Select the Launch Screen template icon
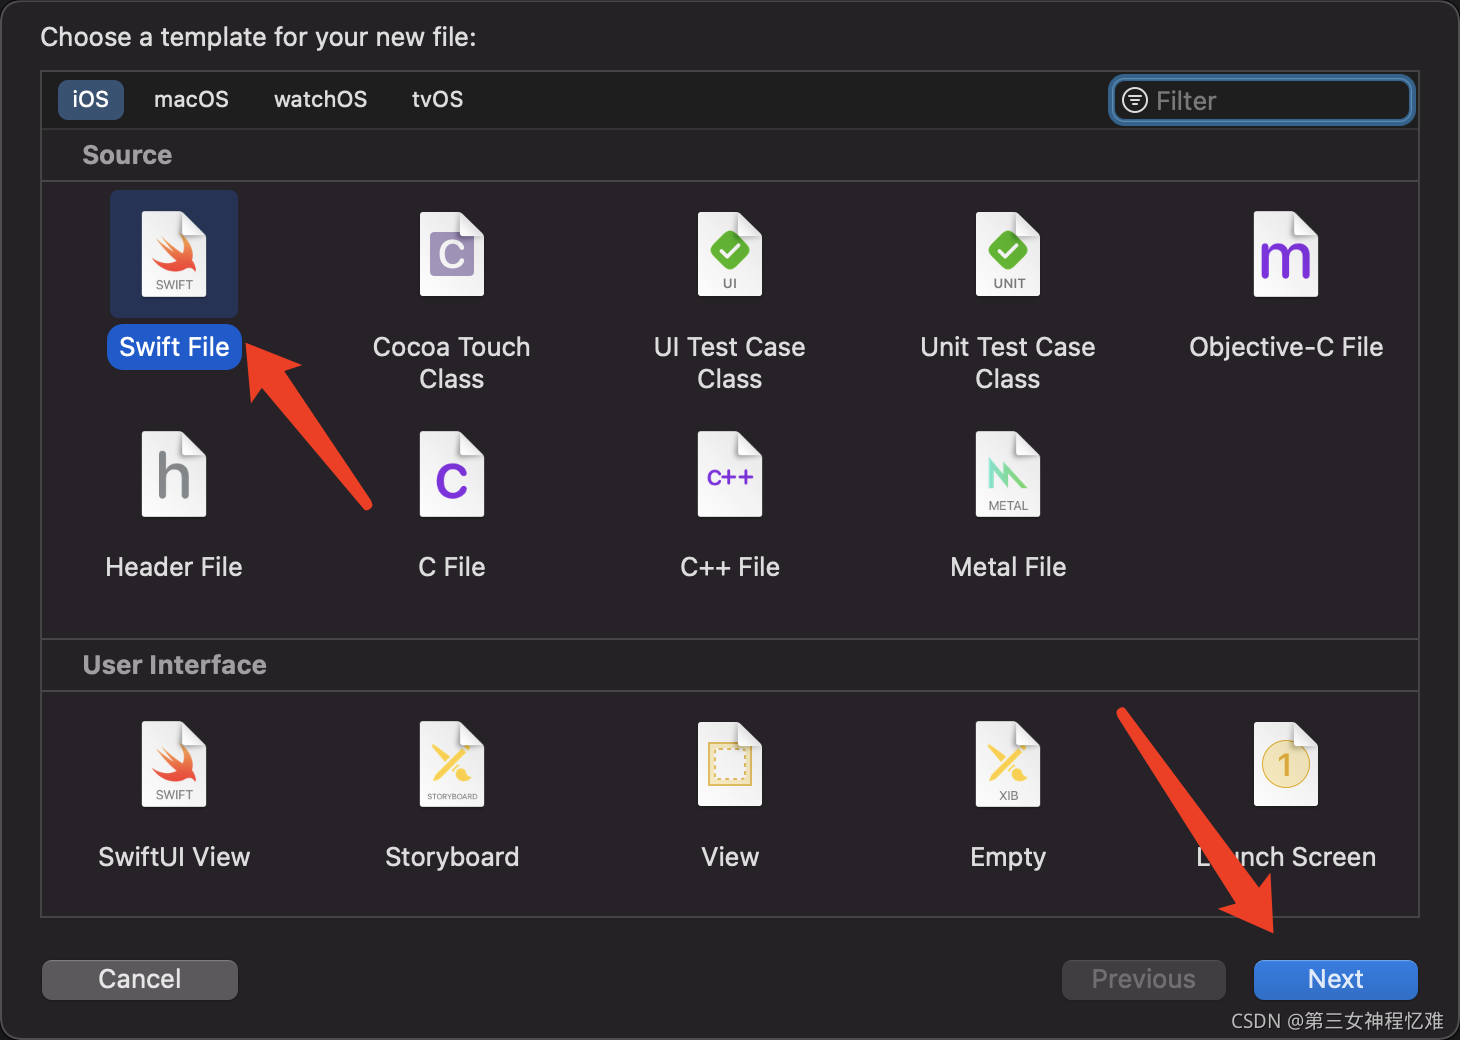The image size is (1460, 1040). coord(1286,764)
